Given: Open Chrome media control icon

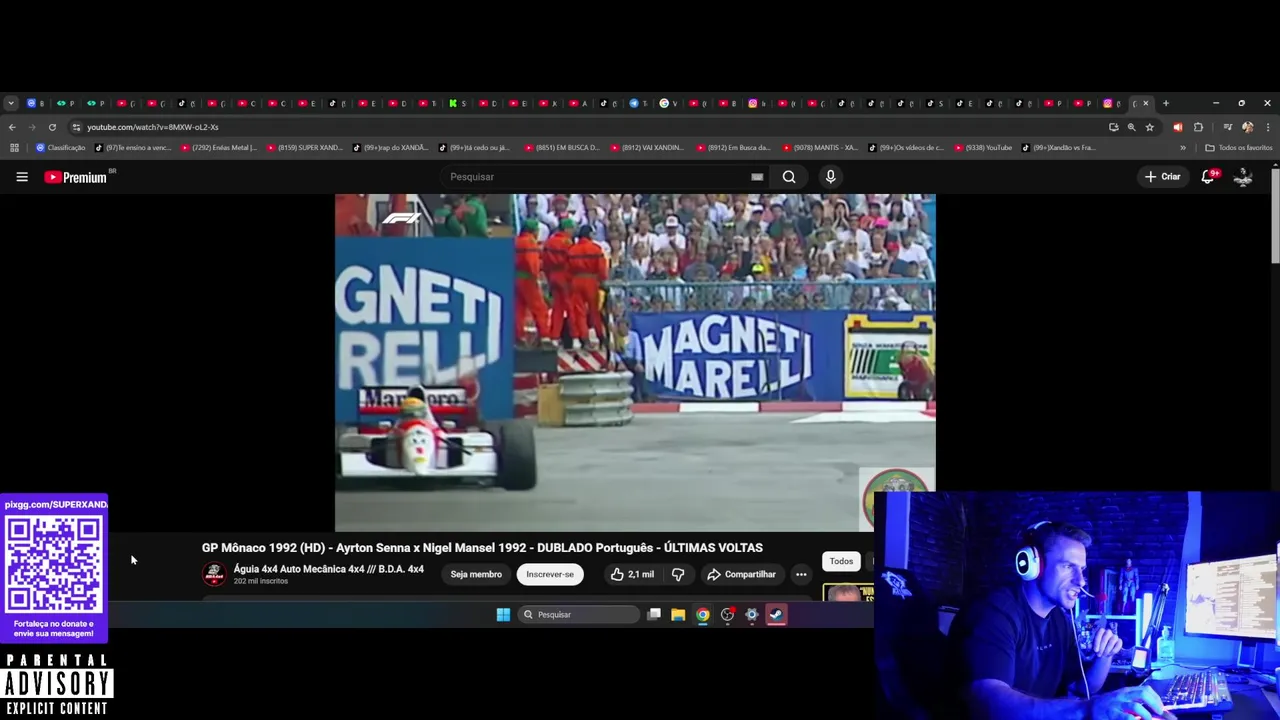Looking at the screenshot, I should click(1227, 127).
